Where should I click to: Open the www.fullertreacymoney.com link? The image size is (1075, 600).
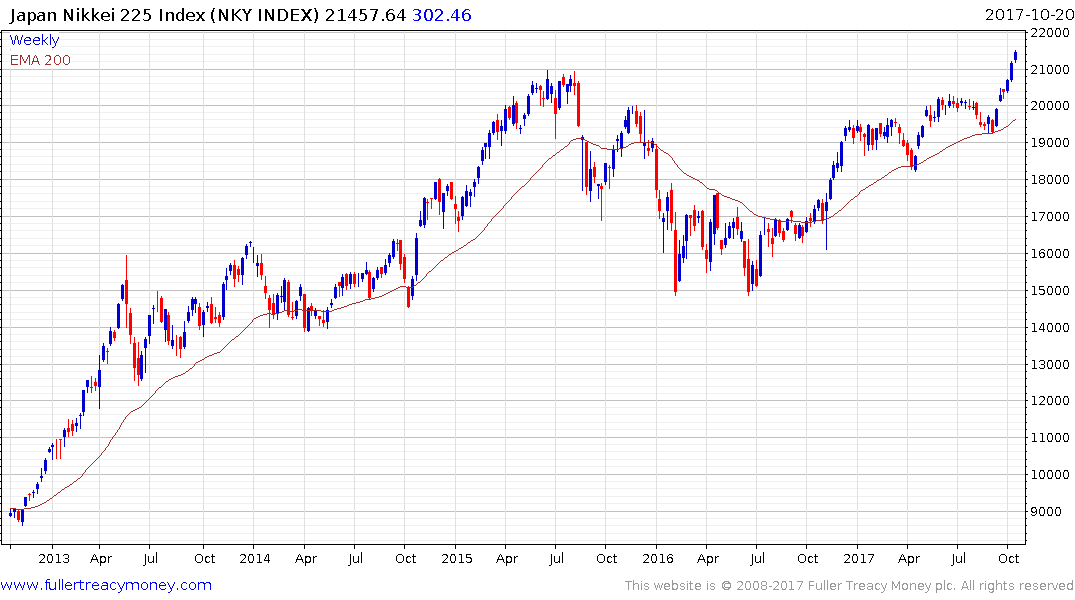click(x=106, y=585)
